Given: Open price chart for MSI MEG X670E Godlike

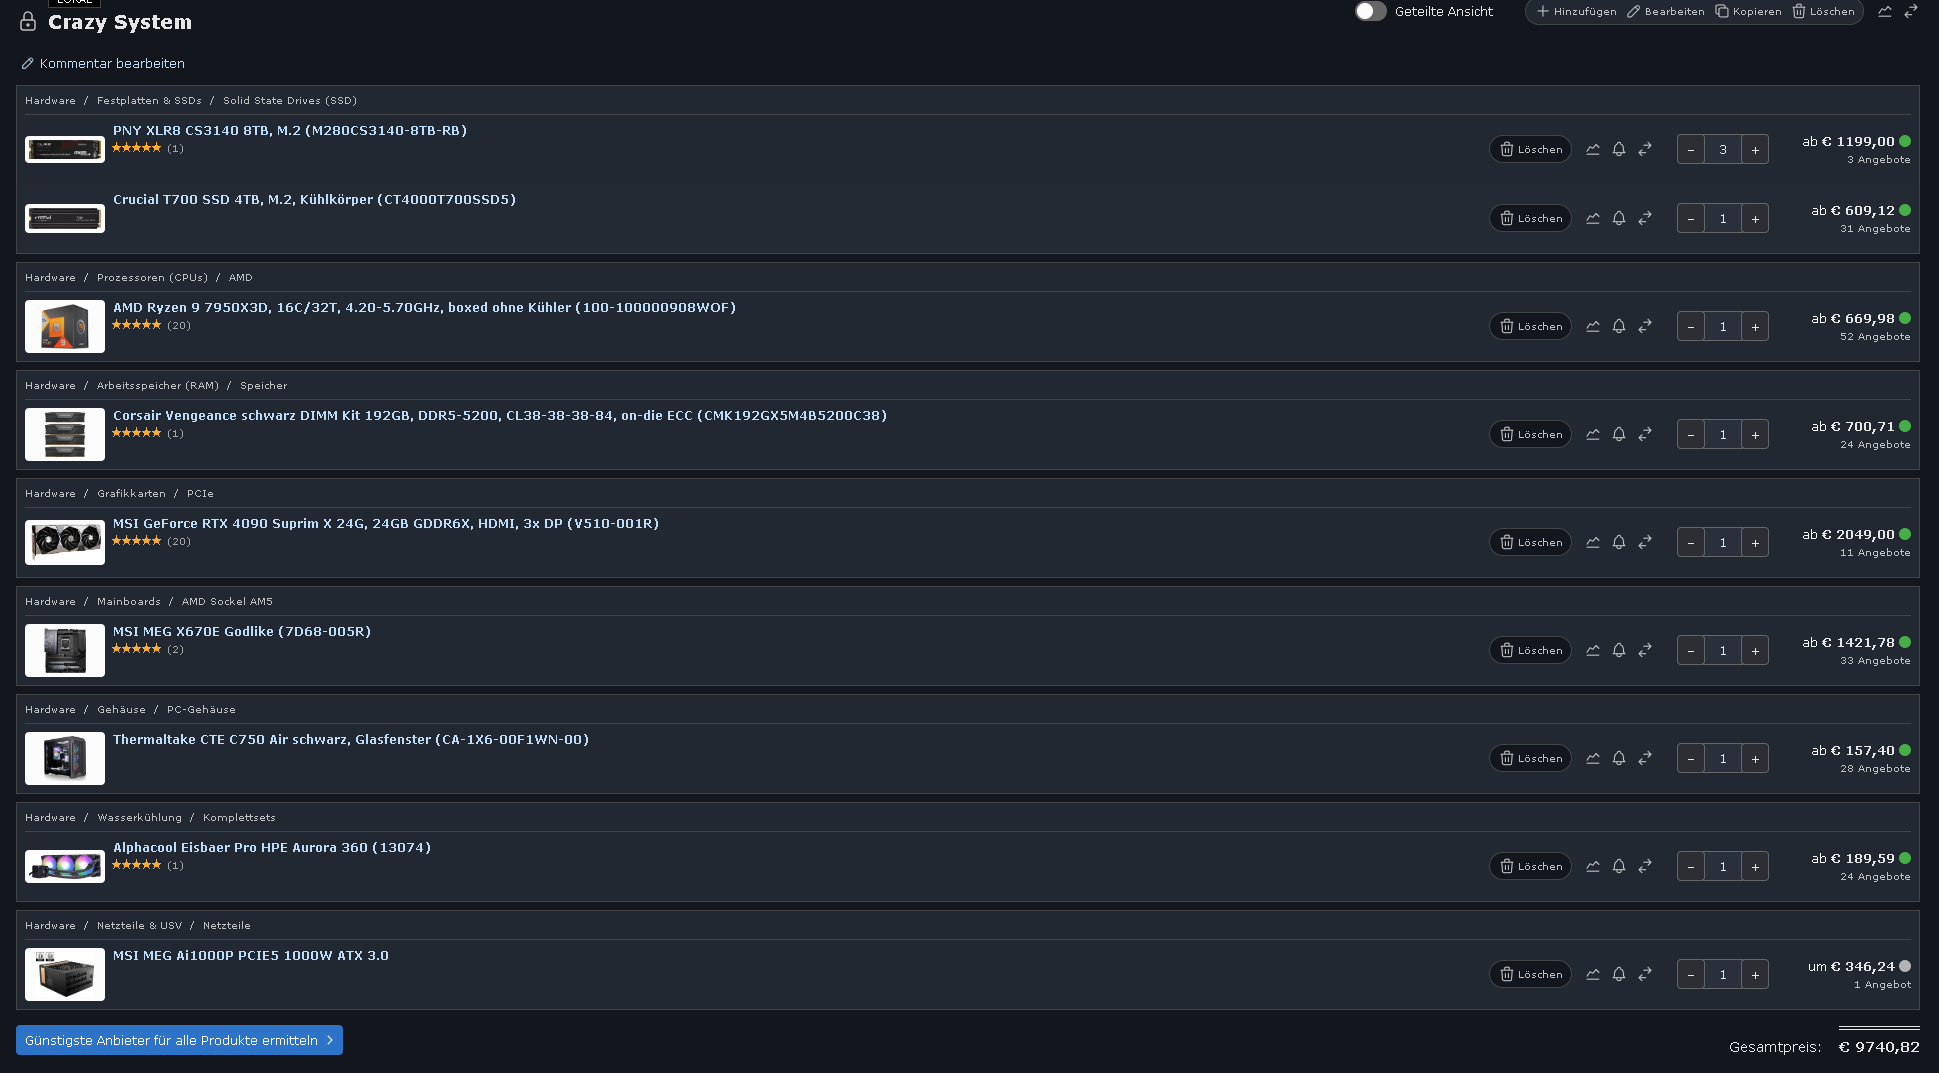Looking at the screenshot, I should click(1593, 650).
